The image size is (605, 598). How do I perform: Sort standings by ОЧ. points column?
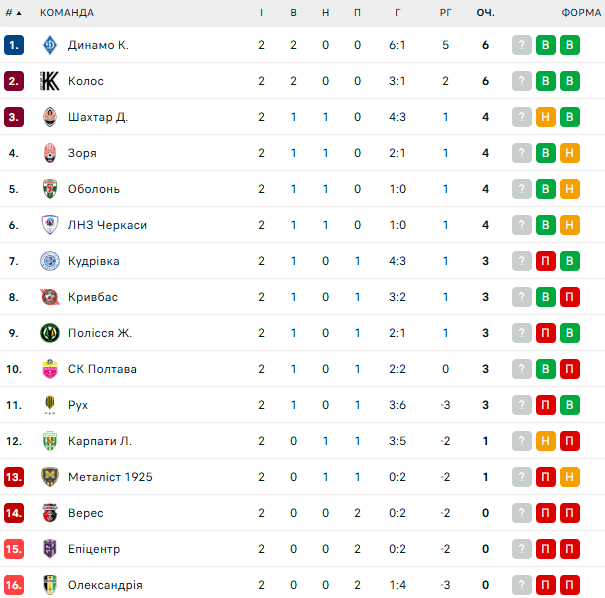tap(485, 13)
